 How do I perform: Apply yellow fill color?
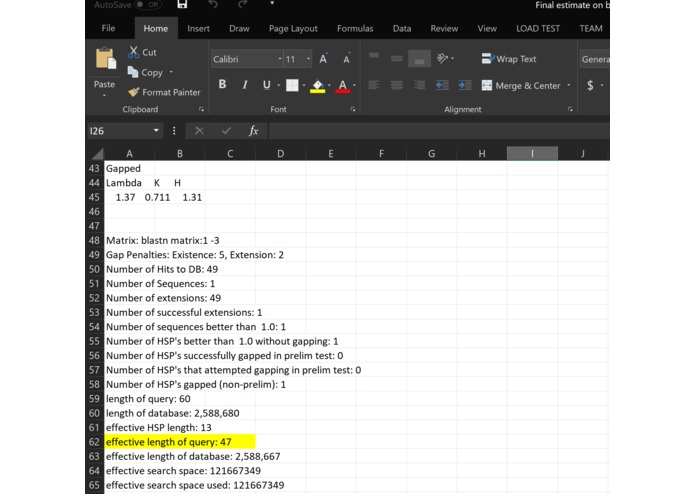tap(317, 86)
